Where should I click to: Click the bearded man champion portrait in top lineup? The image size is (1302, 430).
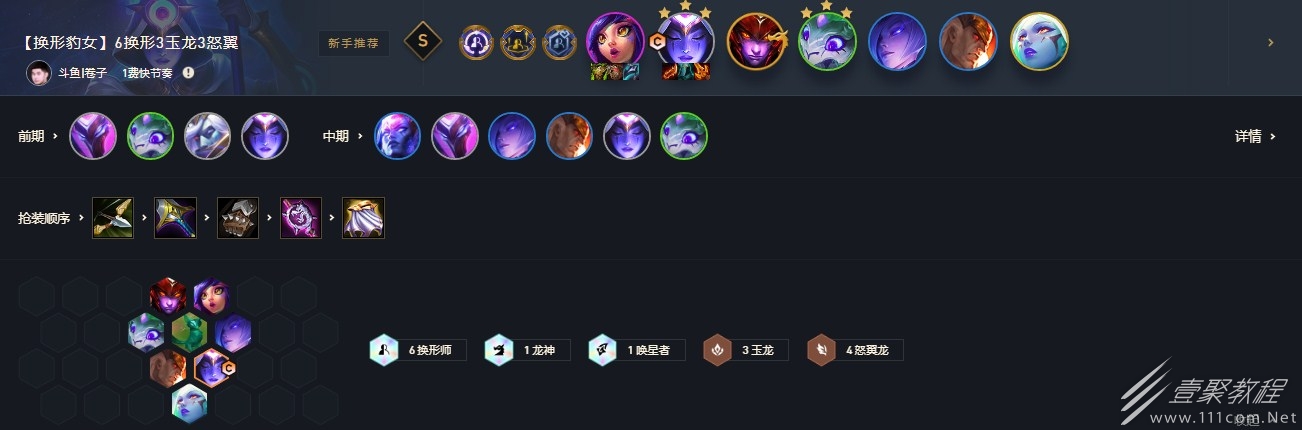969,41
